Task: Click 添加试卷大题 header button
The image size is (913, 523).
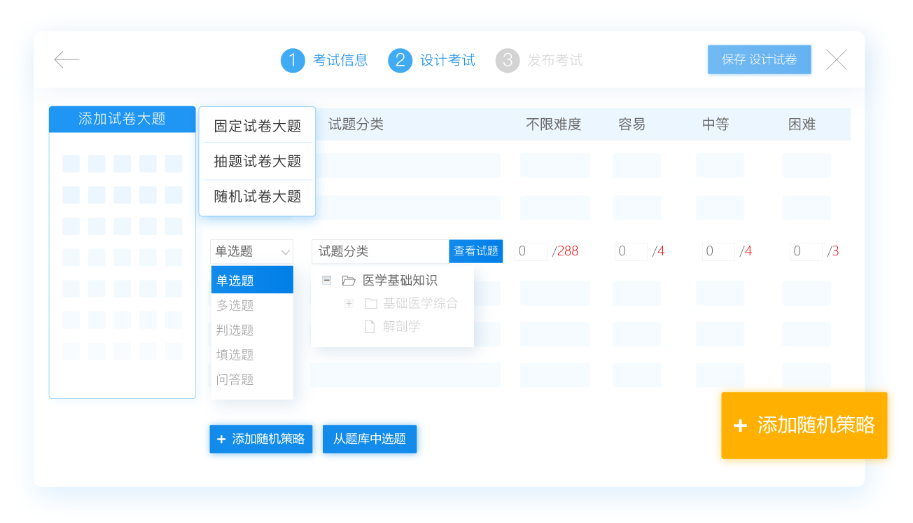Action: (x=122, y=119)
